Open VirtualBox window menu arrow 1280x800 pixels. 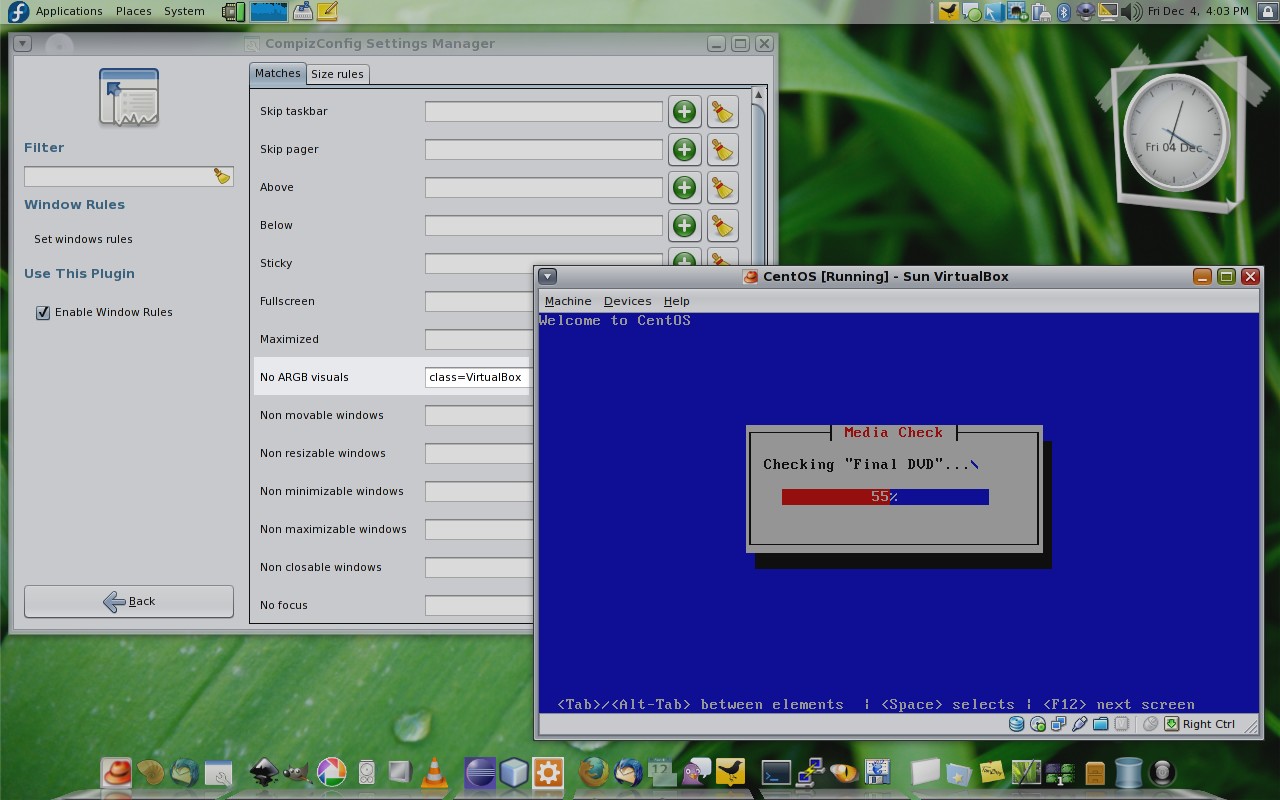pyautogui.click(x=548, y=276)
